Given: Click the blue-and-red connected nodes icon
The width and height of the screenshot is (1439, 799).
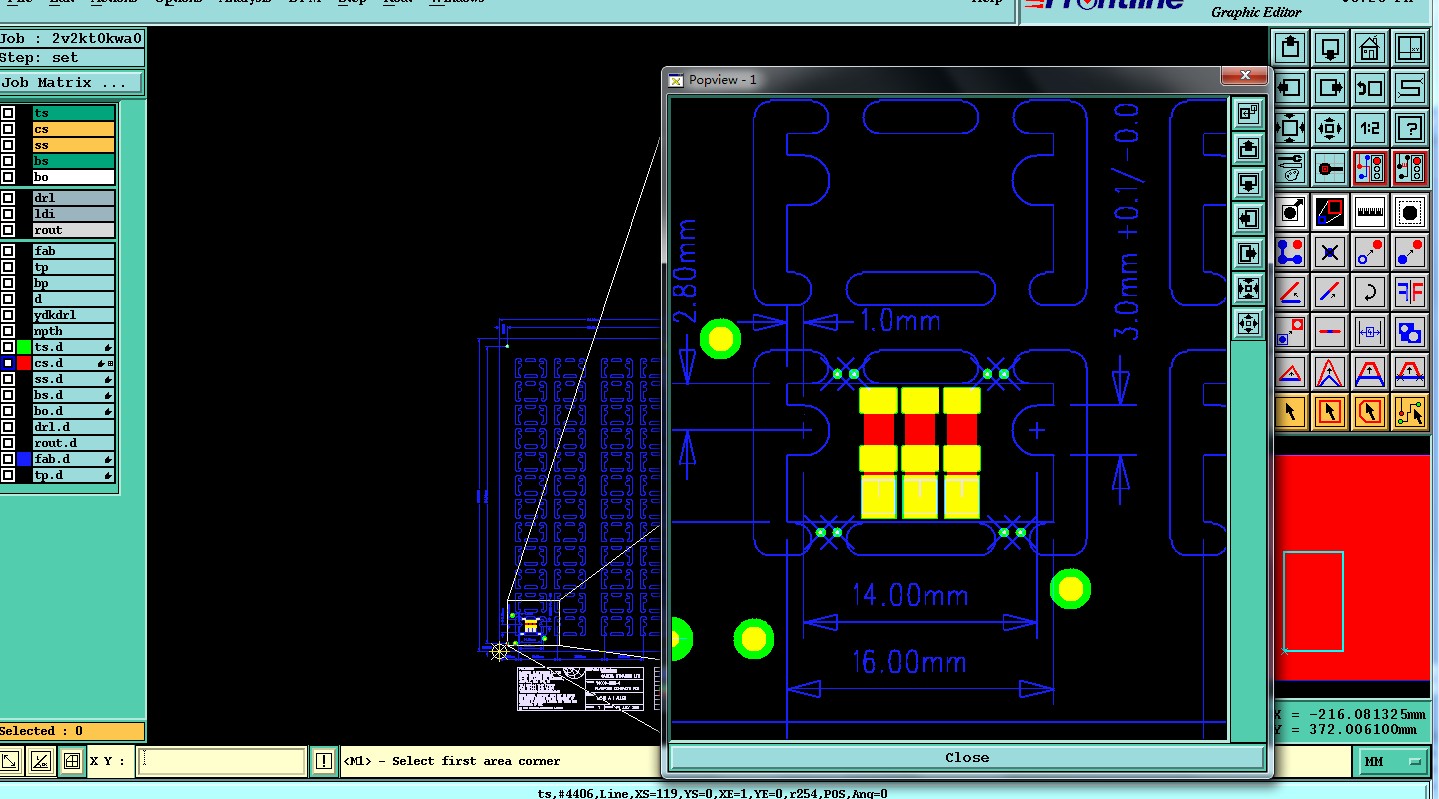Looking at the screenshot, I should pyautogui.click(x=1290, y=252).
